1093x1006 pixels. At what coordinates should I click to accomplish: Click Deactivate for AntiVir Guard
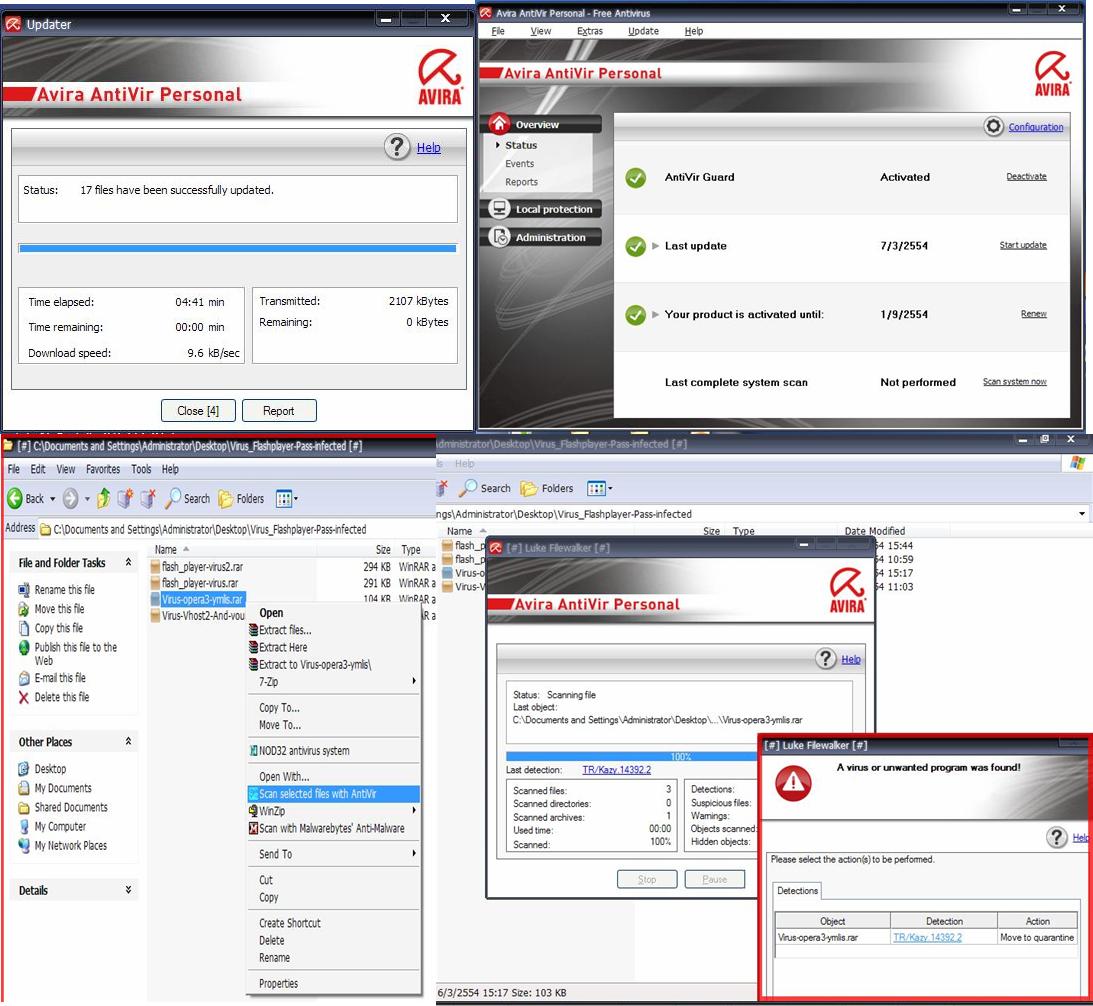(x=1026, y=176)
